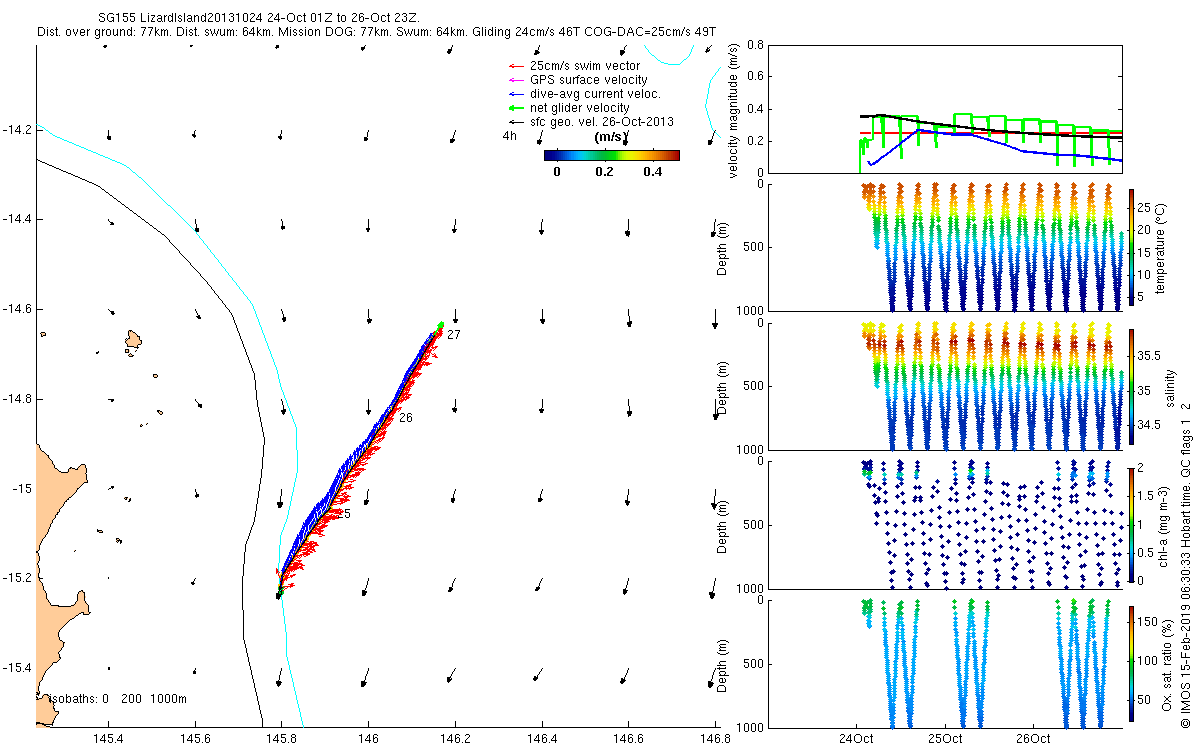
Task: Click the '146.8' longitude tick label
Action: [714, 739]
